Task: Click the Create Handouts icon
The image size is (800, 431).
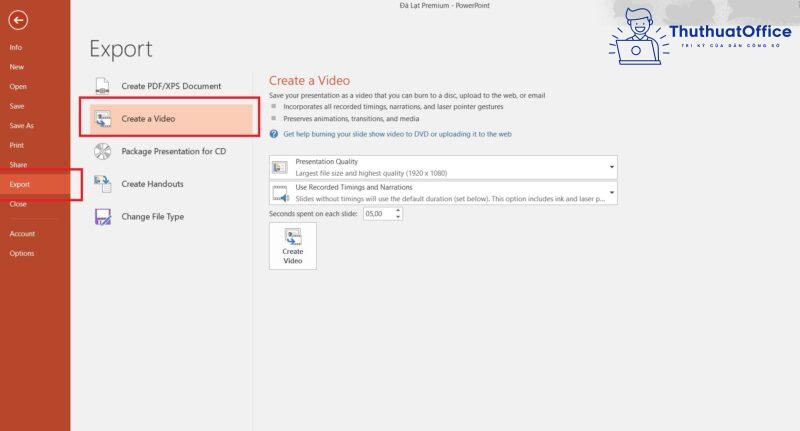Action: (x=103, y=184)
